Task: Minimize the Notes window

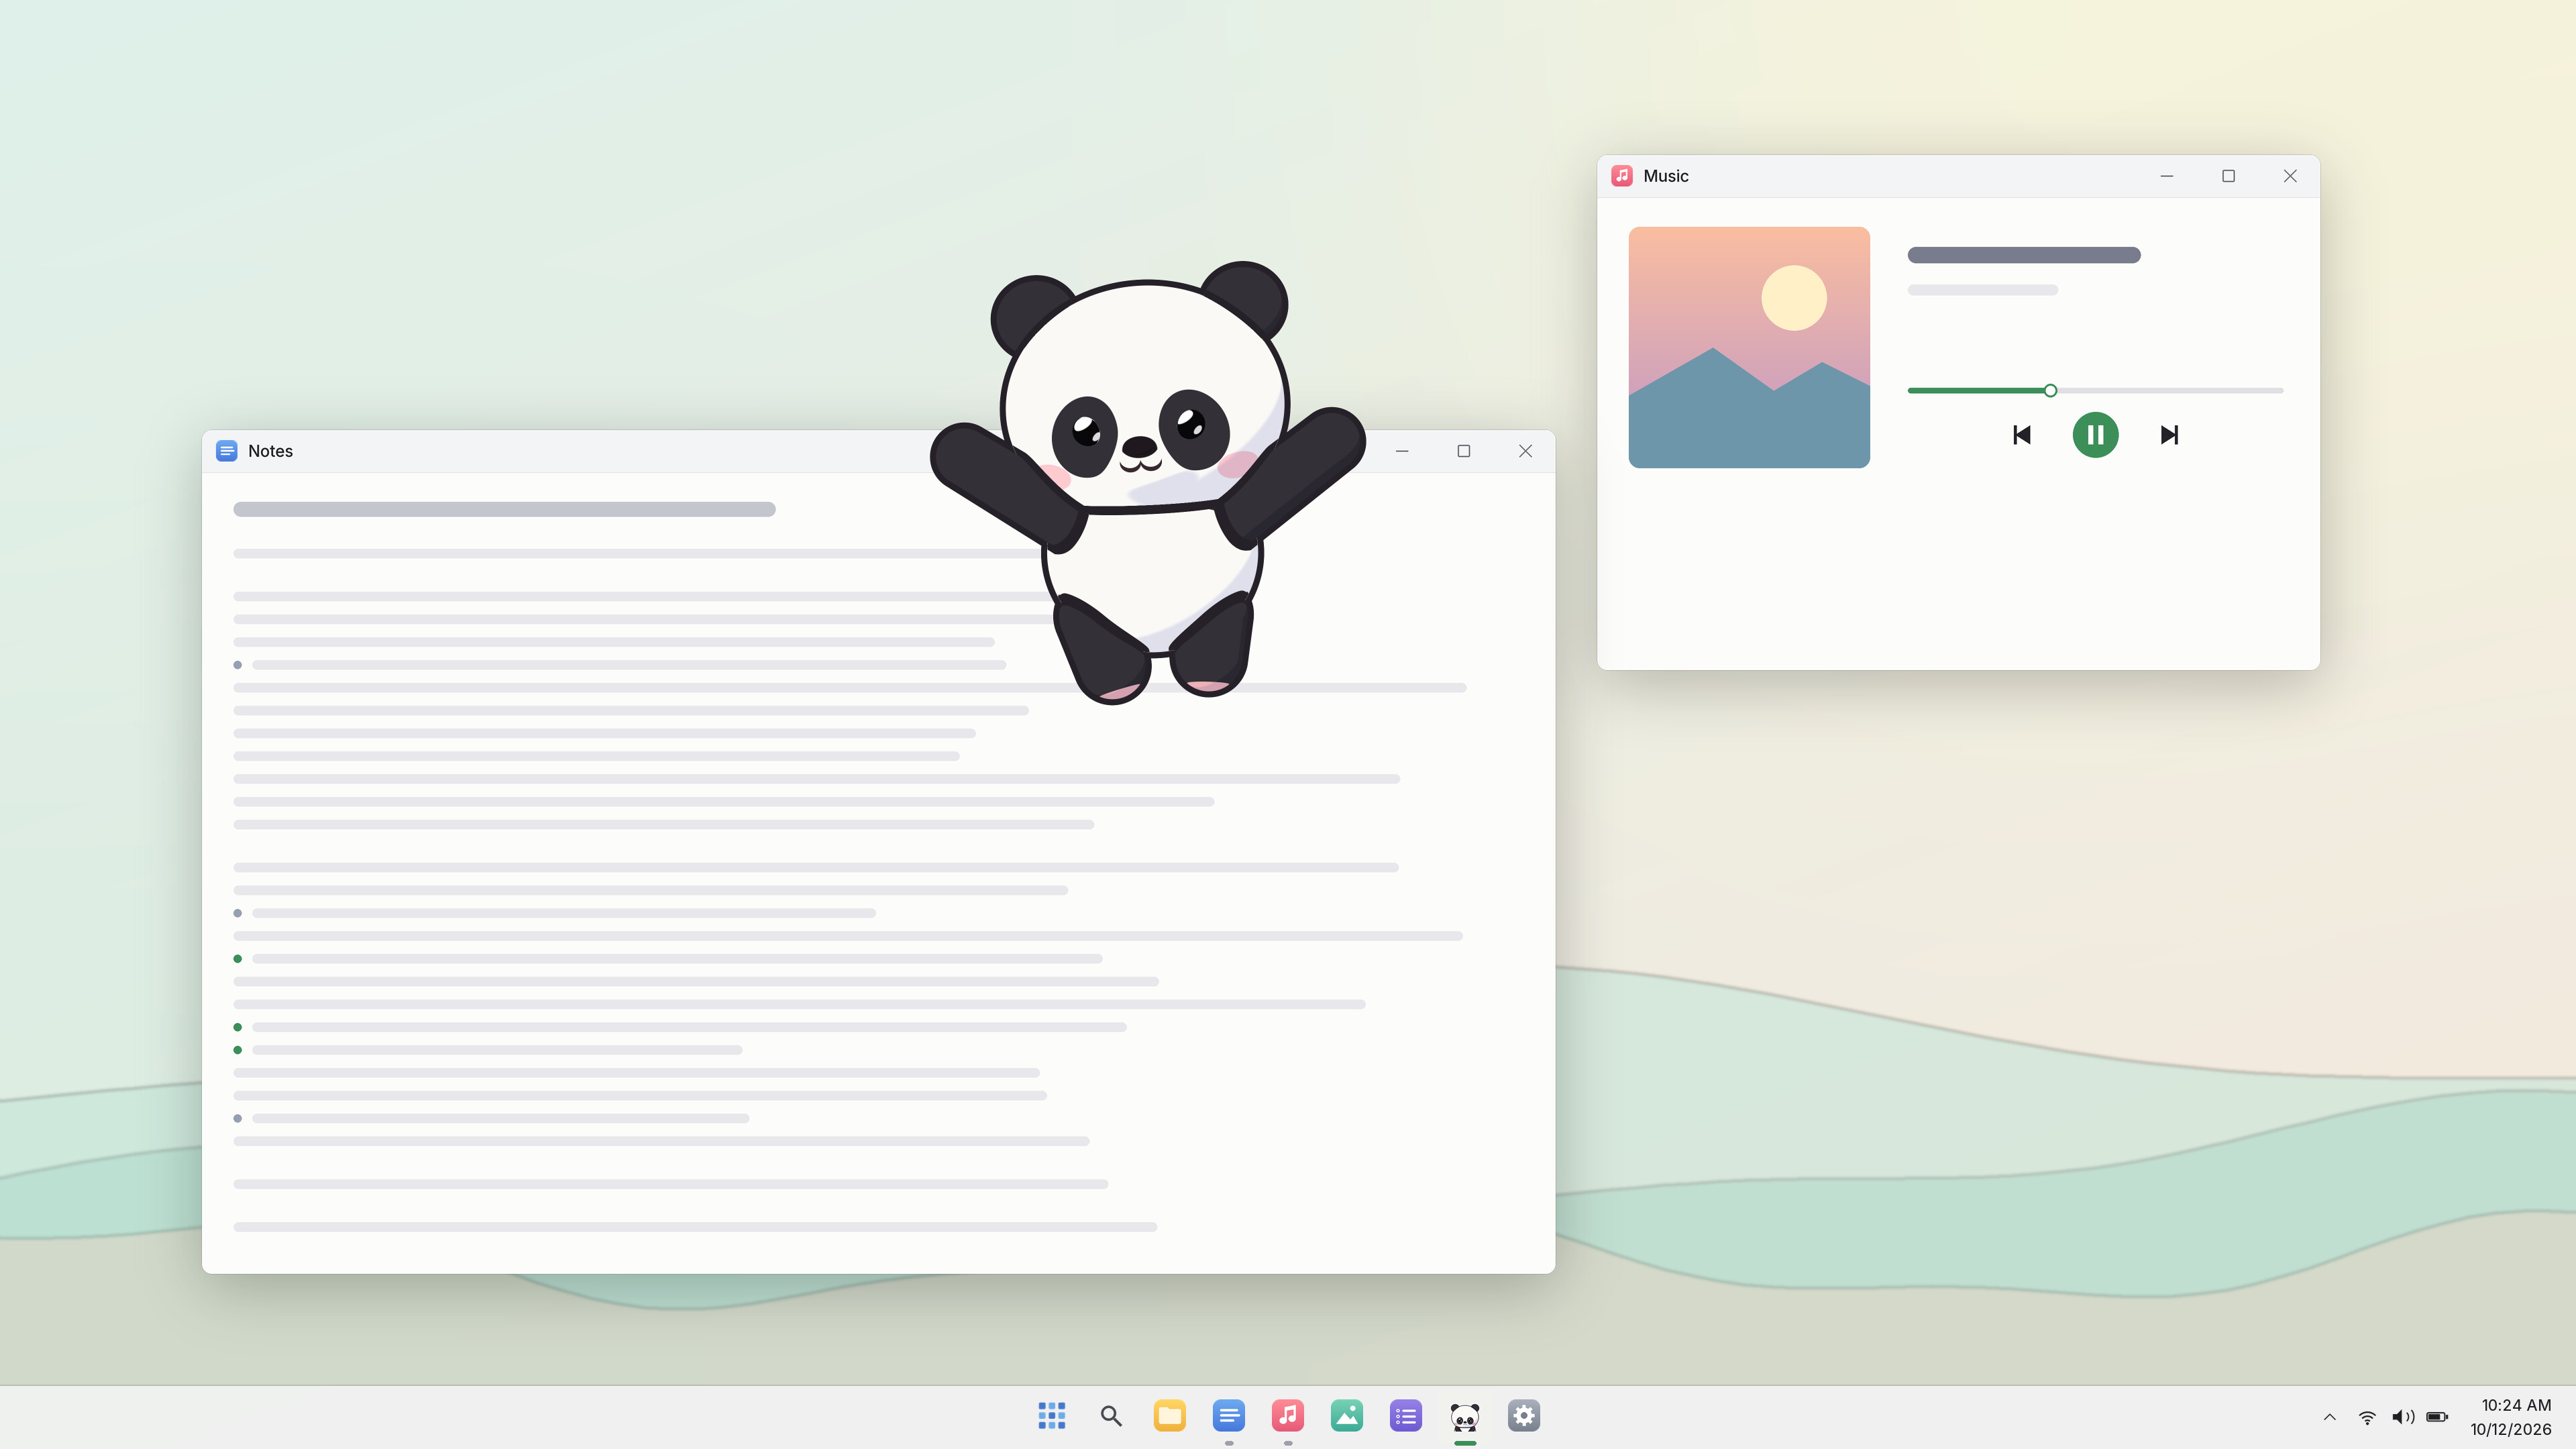Action: (x=1402, y=451)
